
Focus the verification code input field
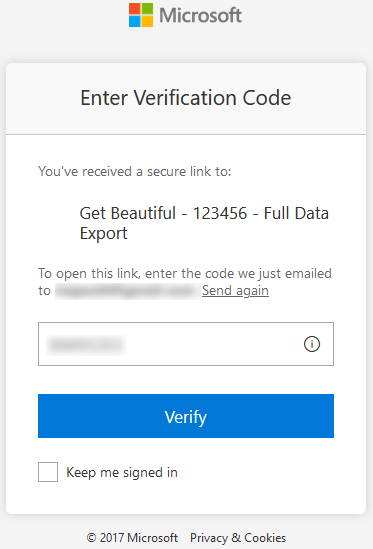(186, 344)
